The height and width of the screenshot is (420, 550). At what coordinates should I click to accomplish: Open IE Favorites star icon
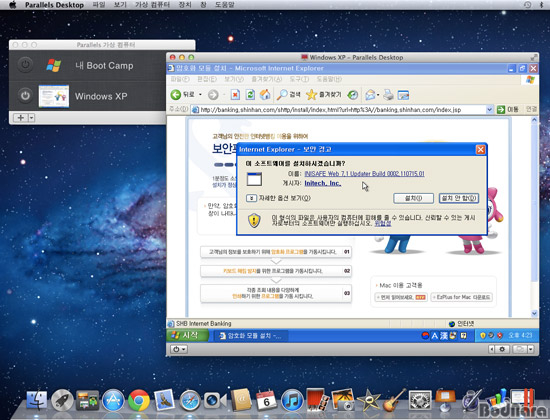pyautogui.click(x=311, y=94)
